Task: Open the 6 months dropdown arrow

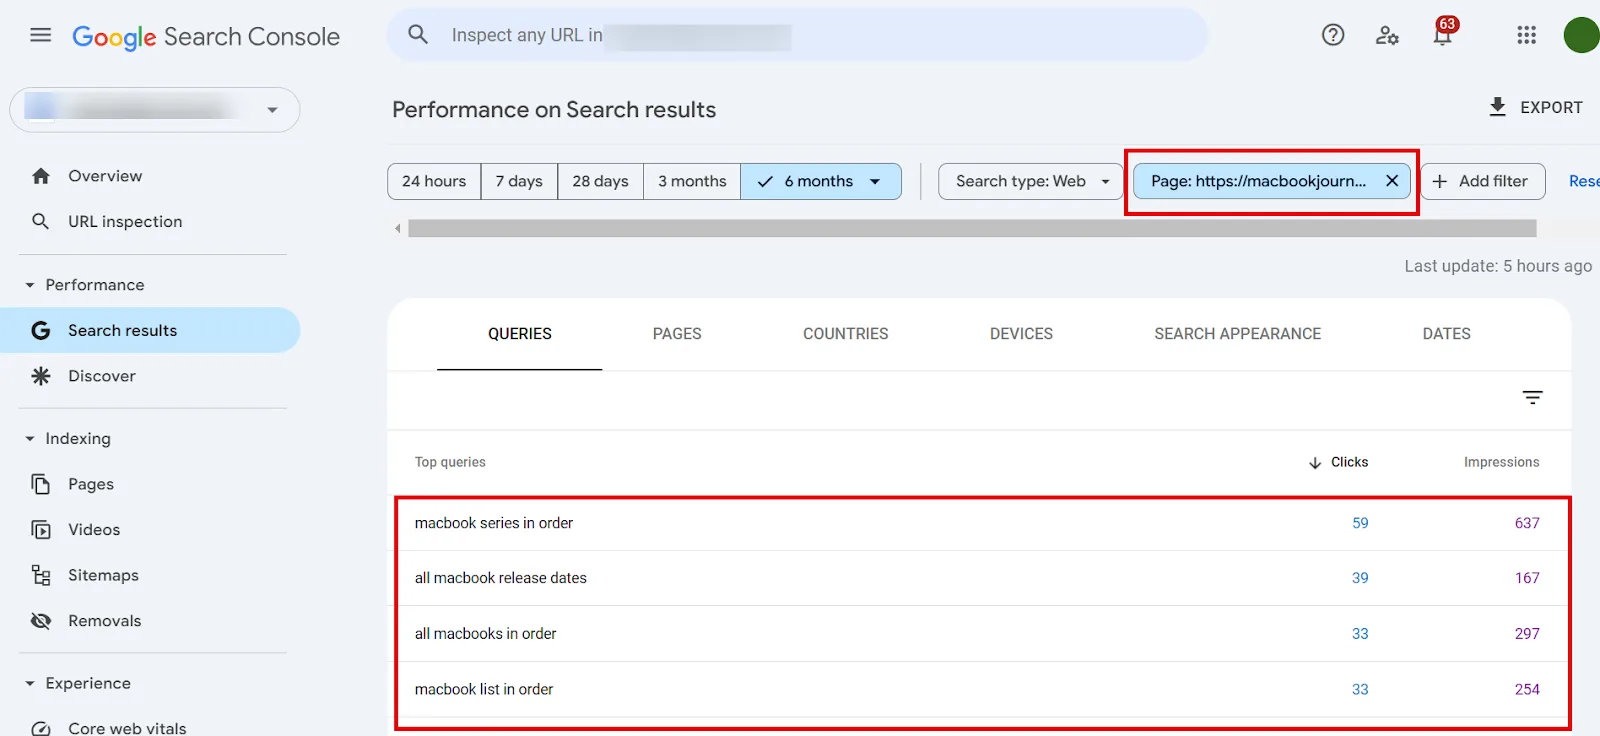Action: (875, 181)
